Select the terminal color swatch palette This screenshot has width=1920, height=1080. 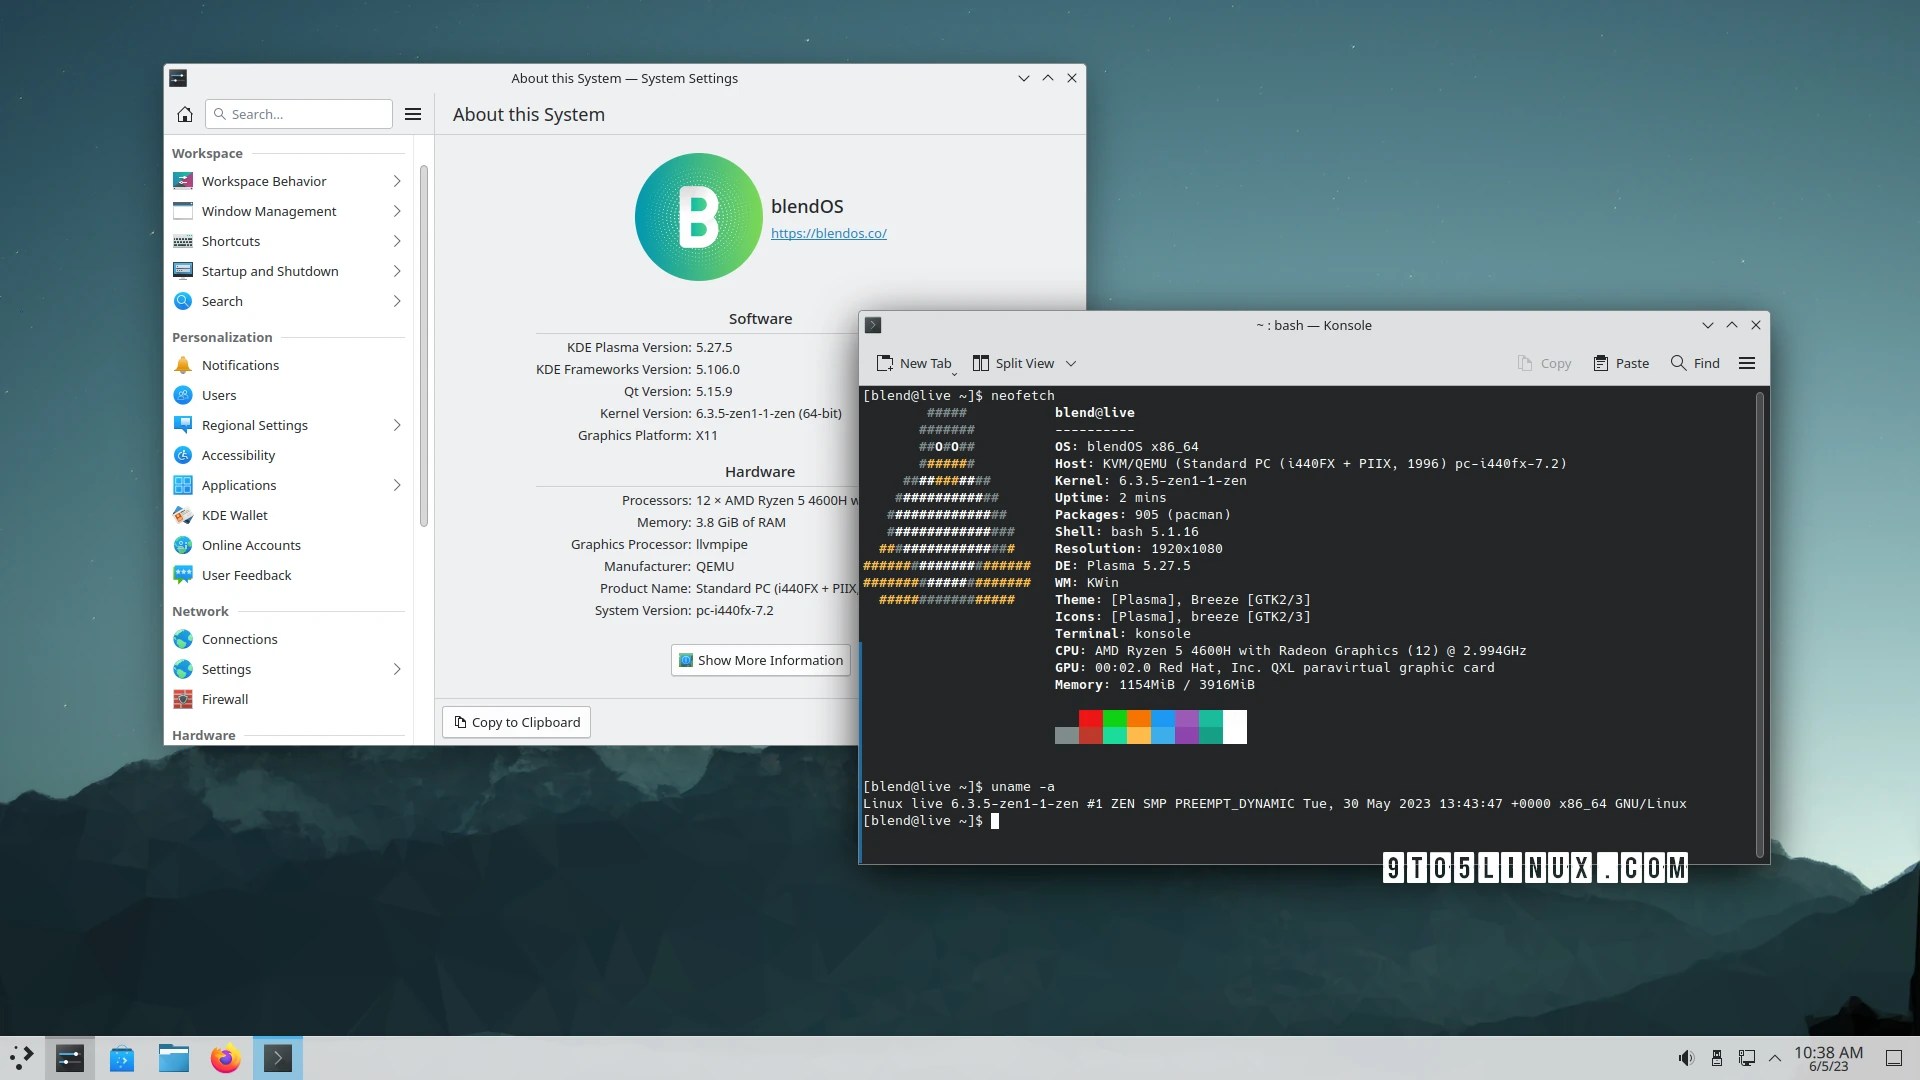coord(1150,727)
